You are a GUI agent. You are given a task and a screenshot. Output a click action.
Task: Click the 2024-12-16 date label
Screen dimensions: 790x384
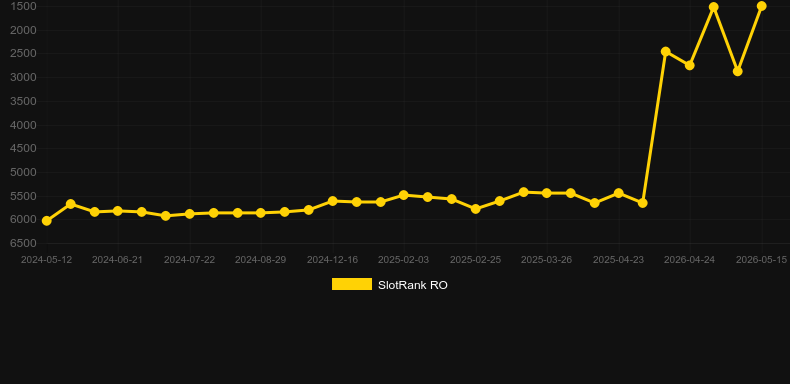point(333,260)
